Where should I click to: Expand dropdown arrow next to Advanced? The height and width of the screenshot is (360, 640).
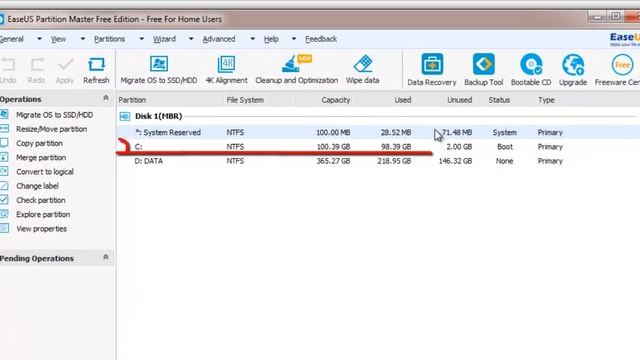tap(252, 39)
